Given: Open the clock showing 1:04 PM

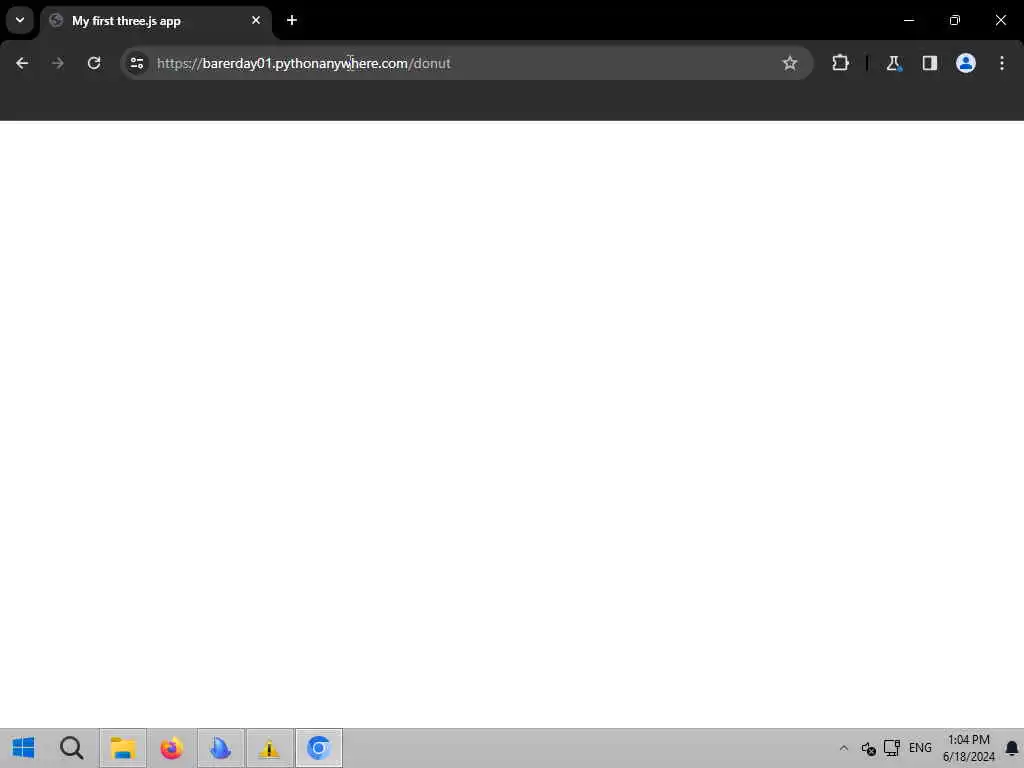Looking at the screenshot, I should (x=968, y=748).
